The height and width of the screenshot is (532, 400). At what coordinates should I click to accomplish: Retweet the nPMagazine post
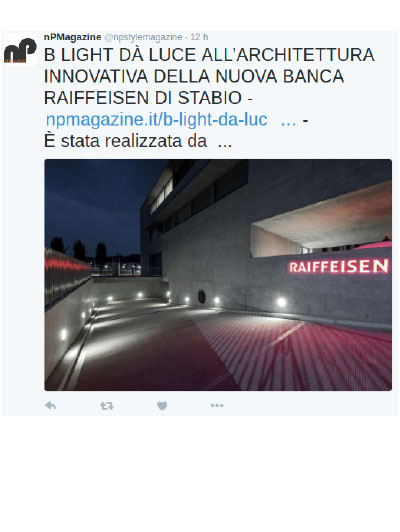(107, 405)
